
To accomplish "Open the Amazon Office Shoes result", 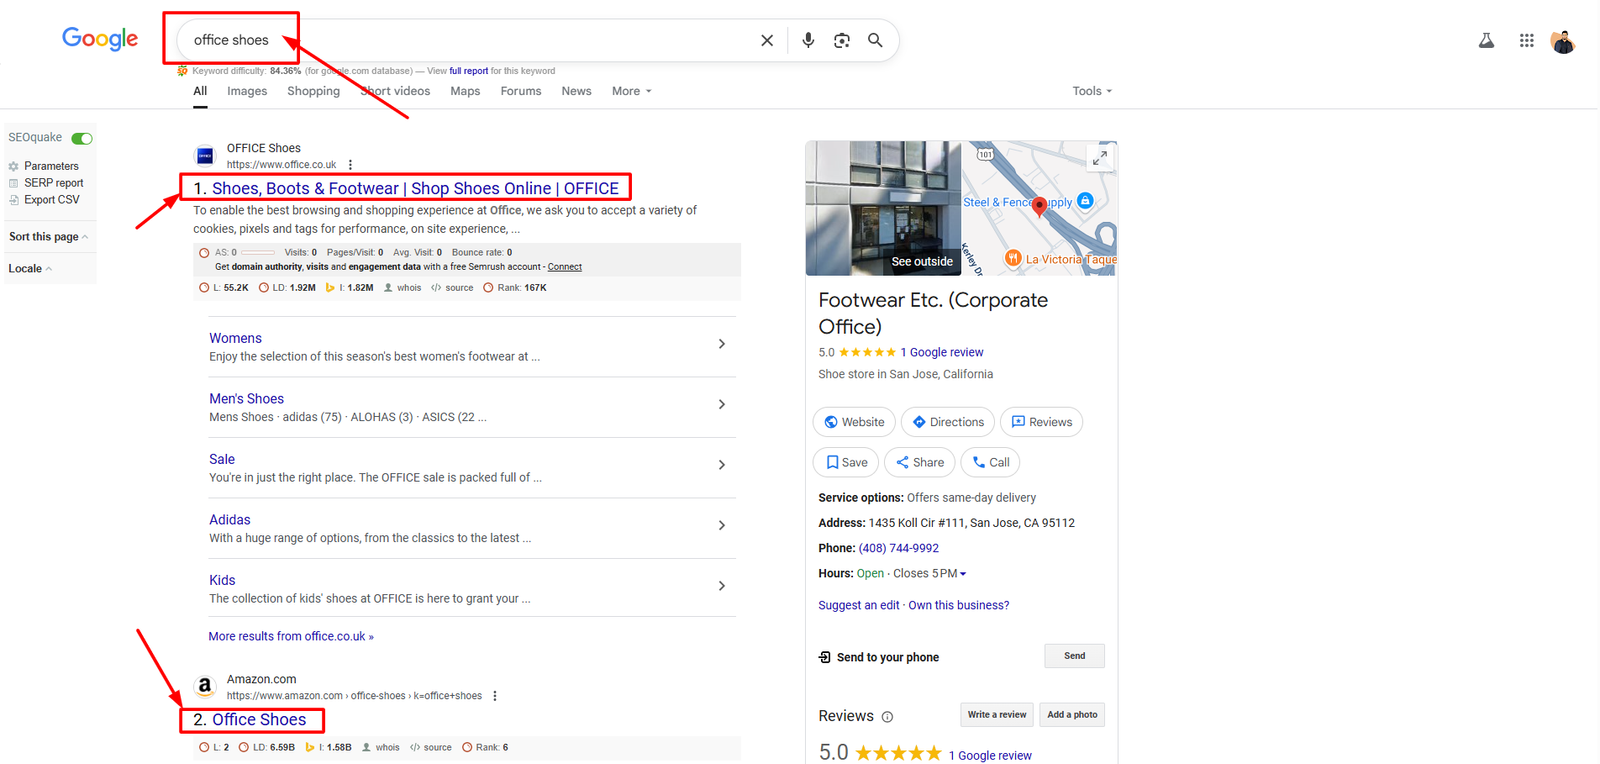I will coord(259,720).
